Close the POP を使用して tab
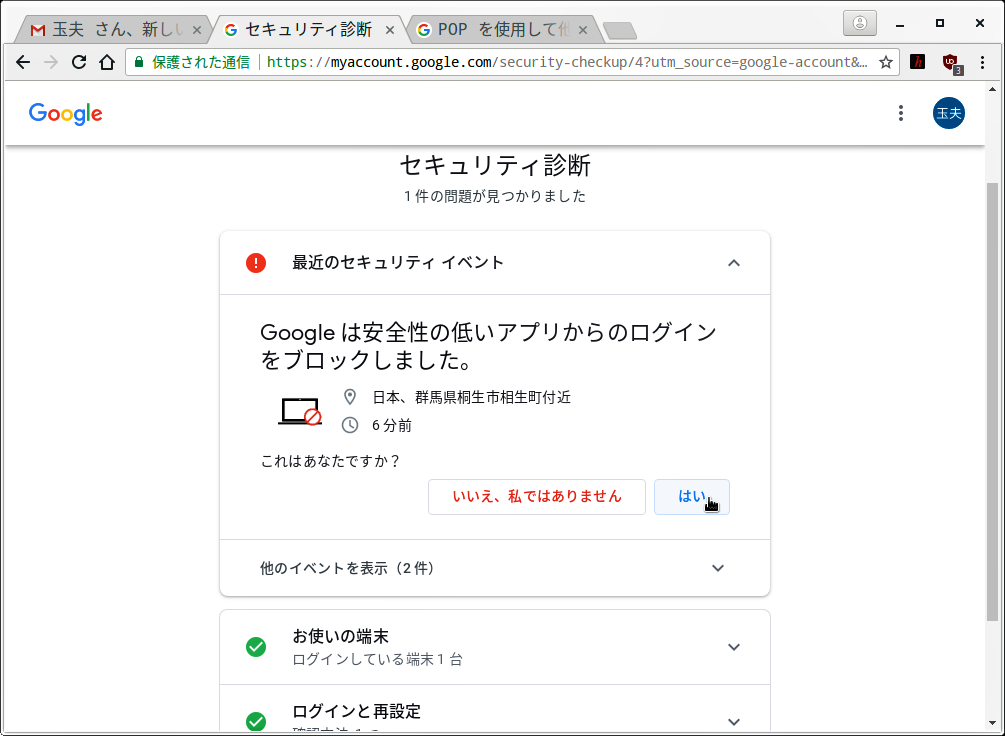Screen dimensions: 1005x736 pos(583,30)
